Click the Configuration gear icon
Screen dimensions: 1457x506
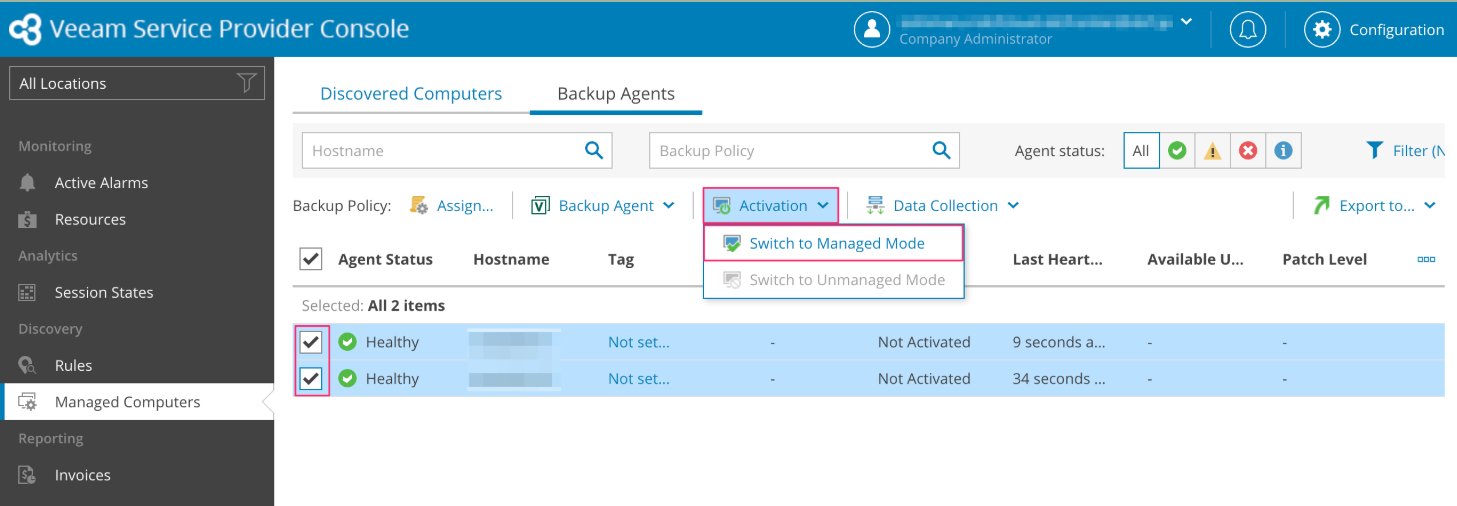tap(1322, 29)
